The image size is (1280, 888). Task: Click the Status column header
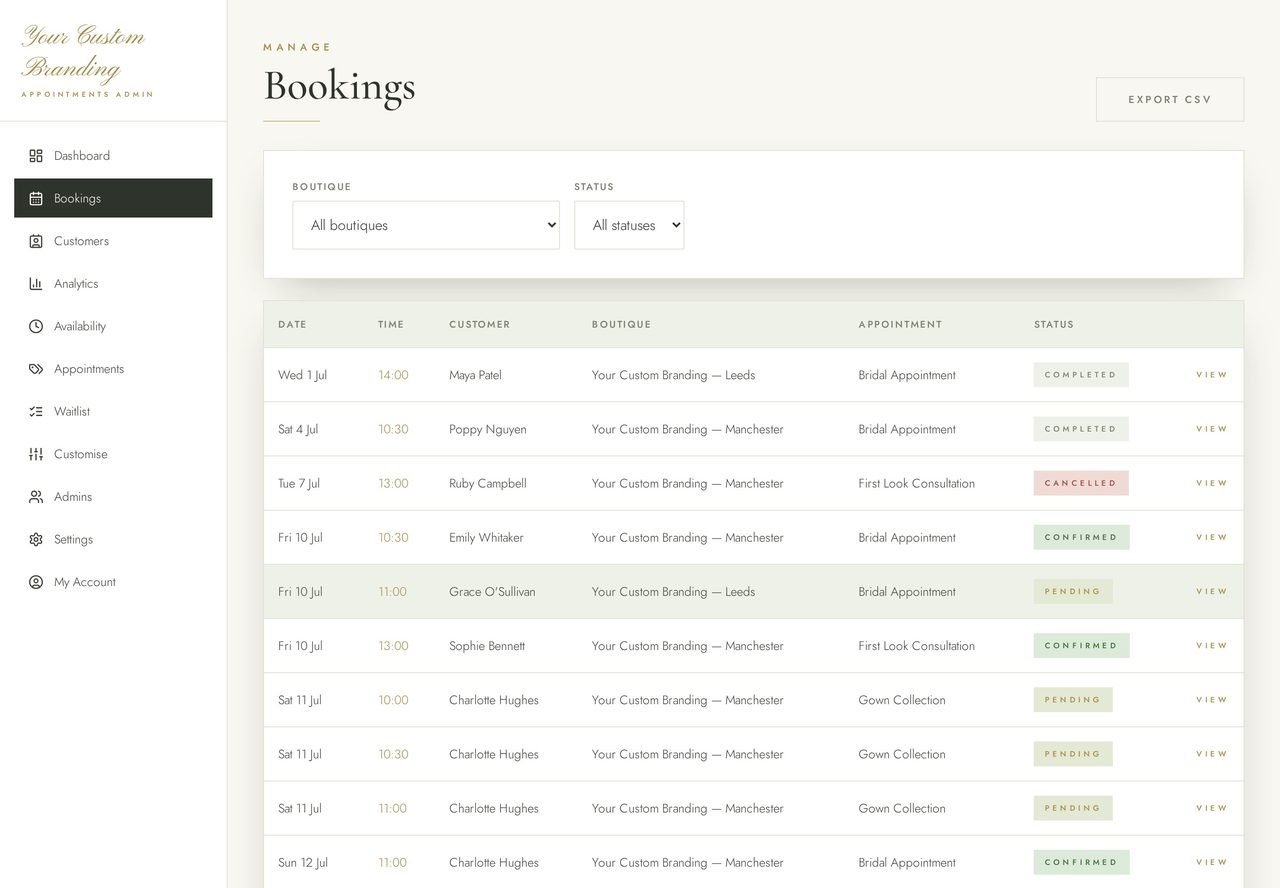tap(1054, 325)
